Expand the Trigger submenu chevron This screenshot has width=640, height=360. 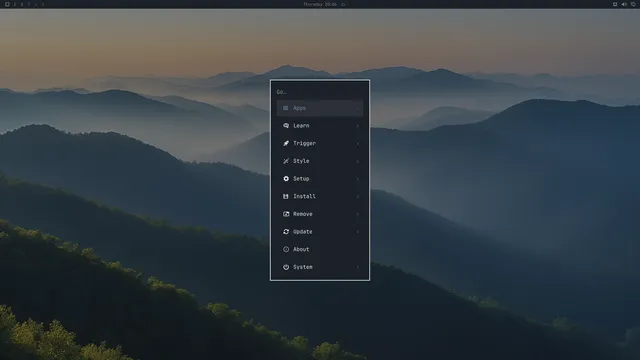[x=358, y=144]
